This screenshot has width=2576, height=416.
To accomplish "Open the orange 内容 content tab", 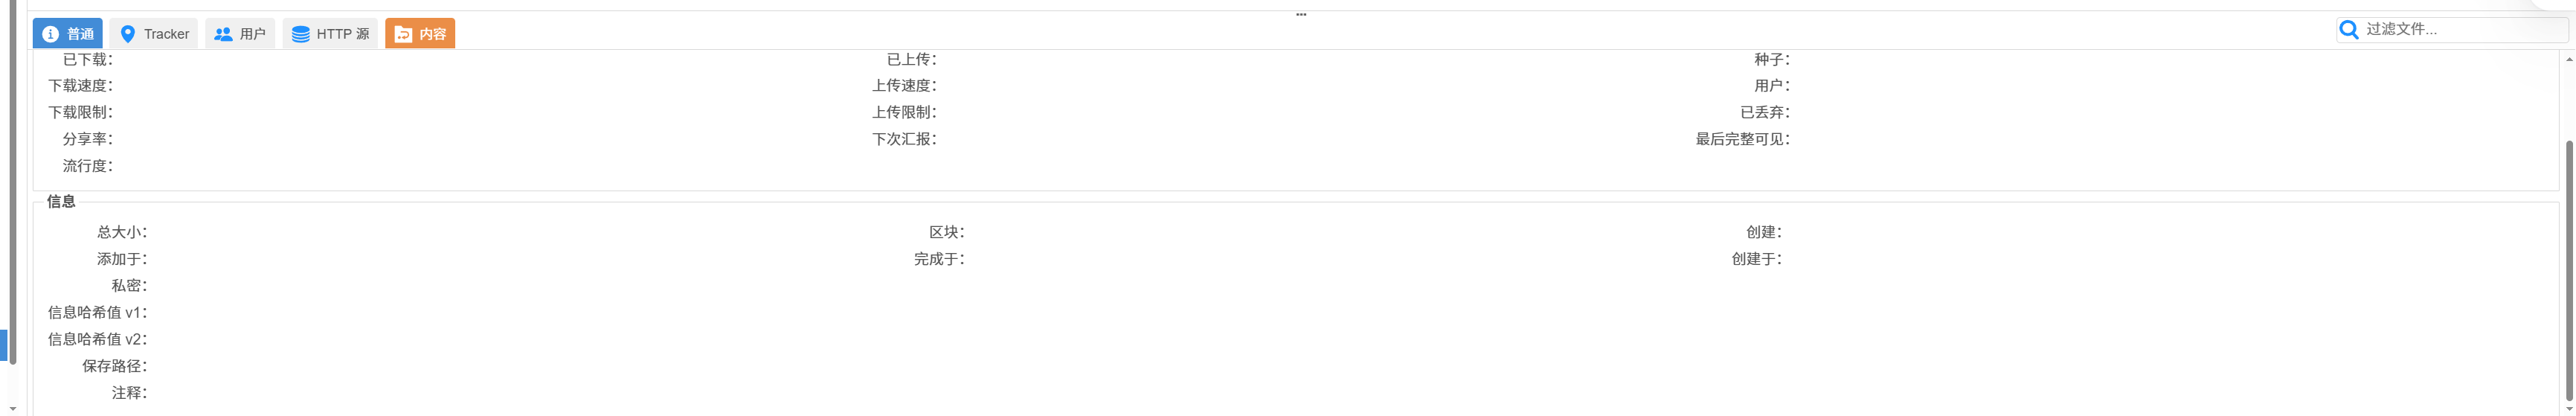I will coord(420,34).
